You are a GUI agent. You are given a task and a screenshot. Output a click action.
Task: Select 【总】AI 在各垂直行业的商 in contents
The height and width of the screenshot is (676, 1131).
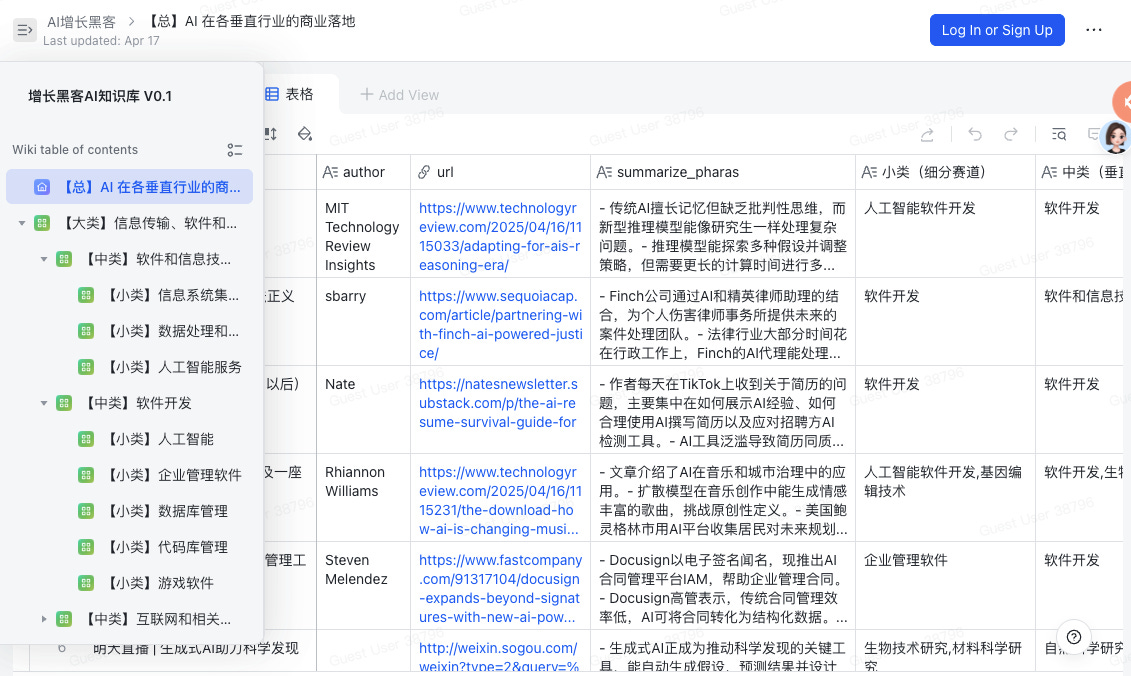click(x=130, y=187)
